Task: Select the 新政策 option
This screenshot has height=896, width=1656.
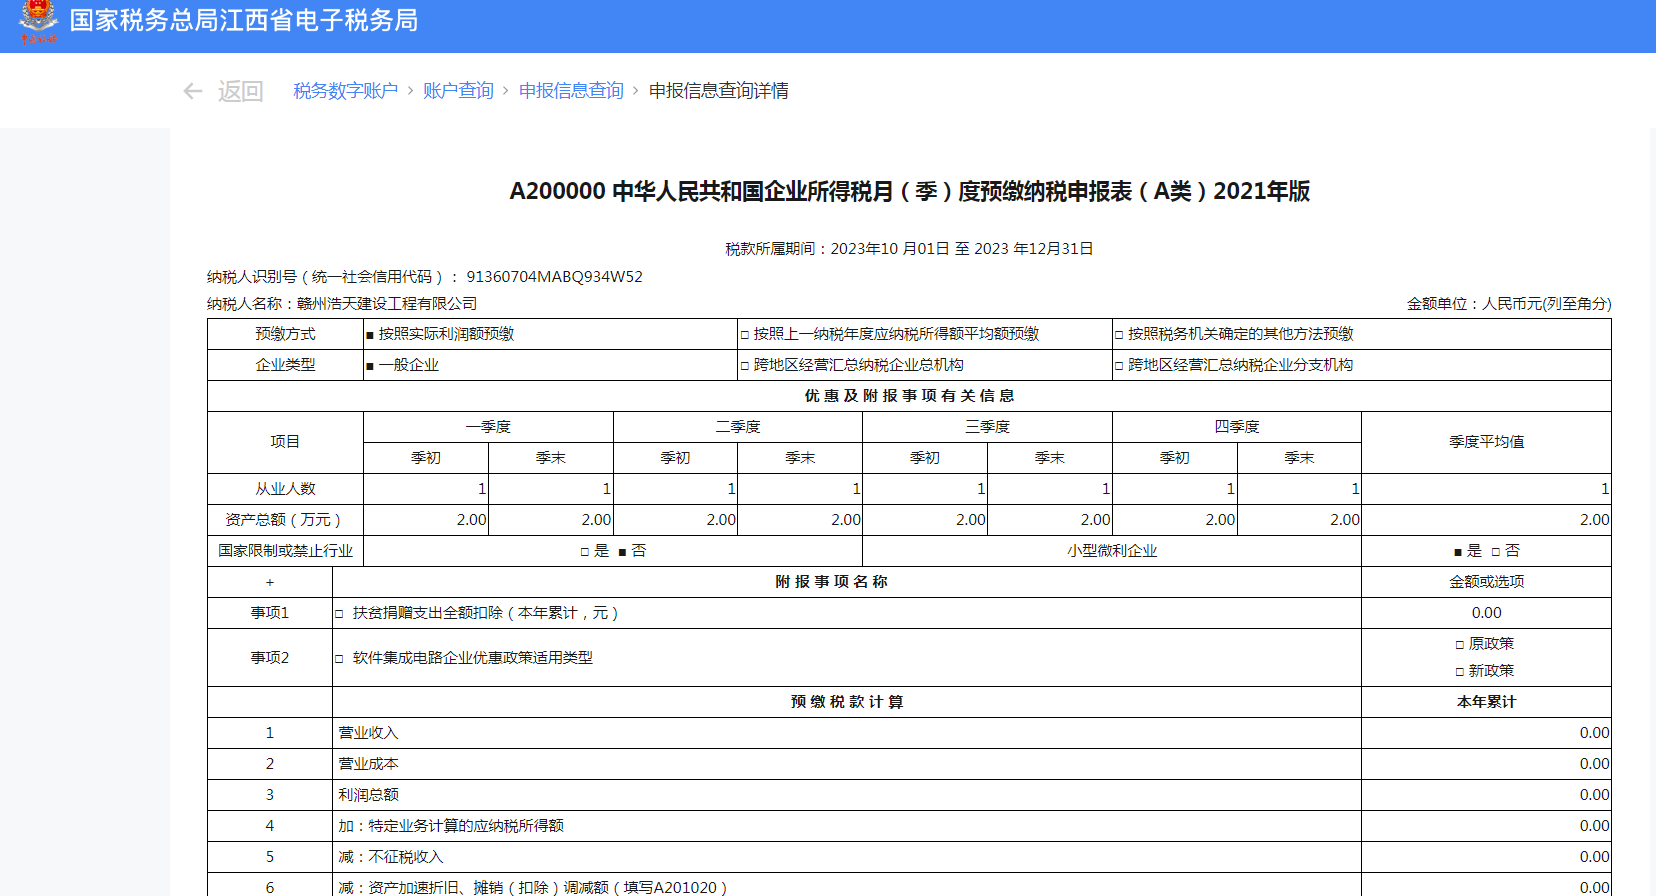Action: point(1460,672)
